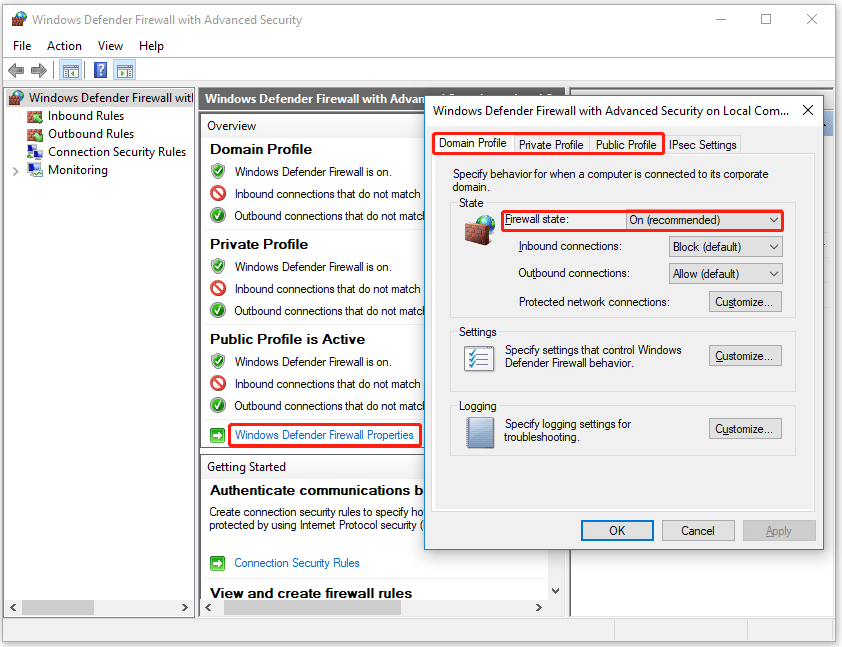Click the Monitoring tree icon
This screenshot has height=647, width=842.
(x=35, y=170)
